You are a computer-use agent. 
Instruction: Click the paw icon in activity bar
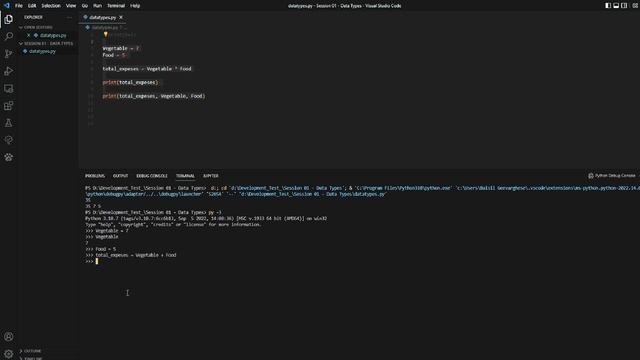9,157
